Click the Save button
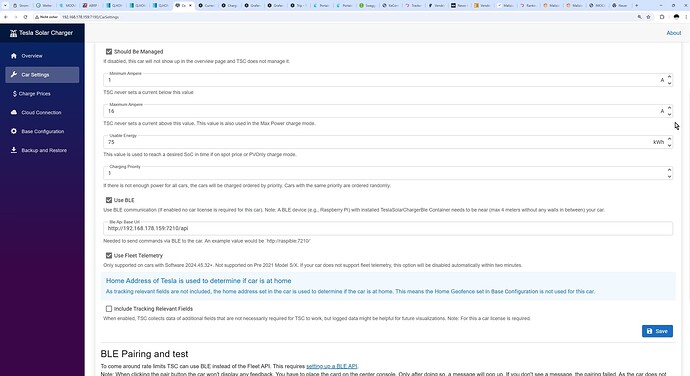This screenshot has width=690, height=376. pos(657,331)
